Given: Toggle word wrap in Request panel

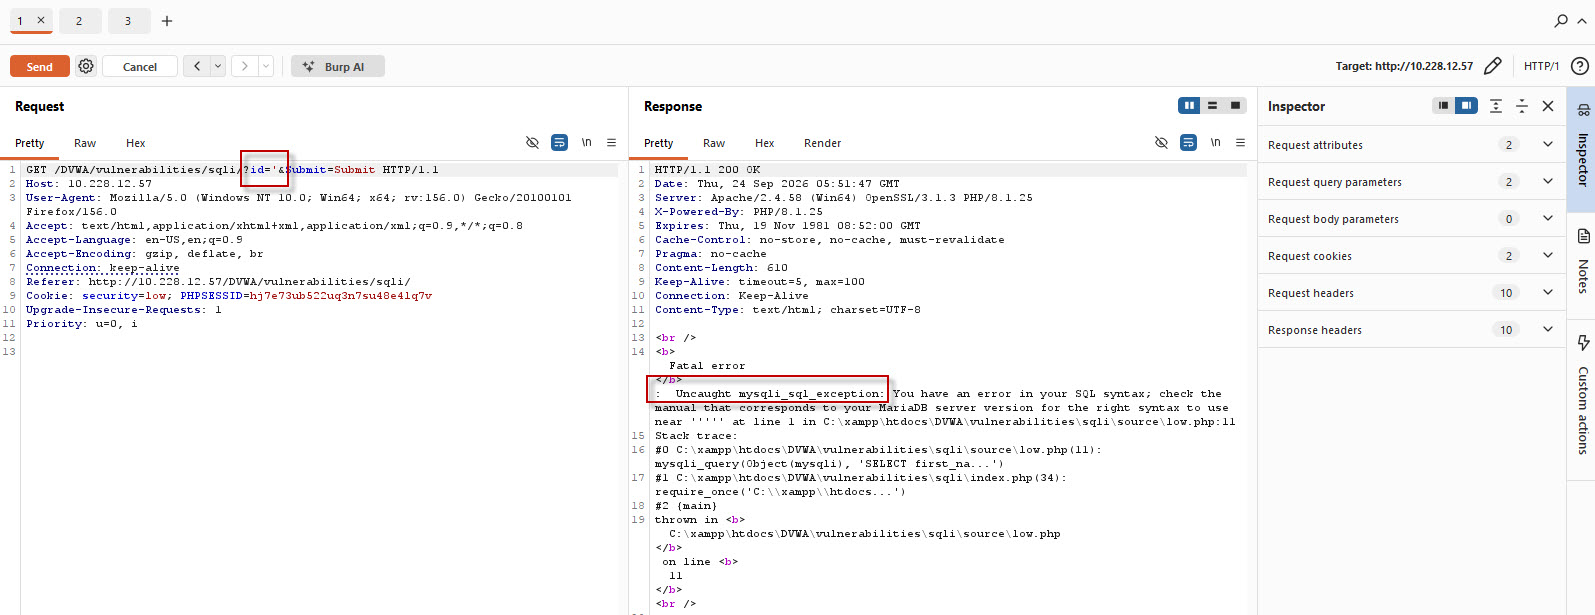Looking at the screenshot, I should click(x=559, y=143).
